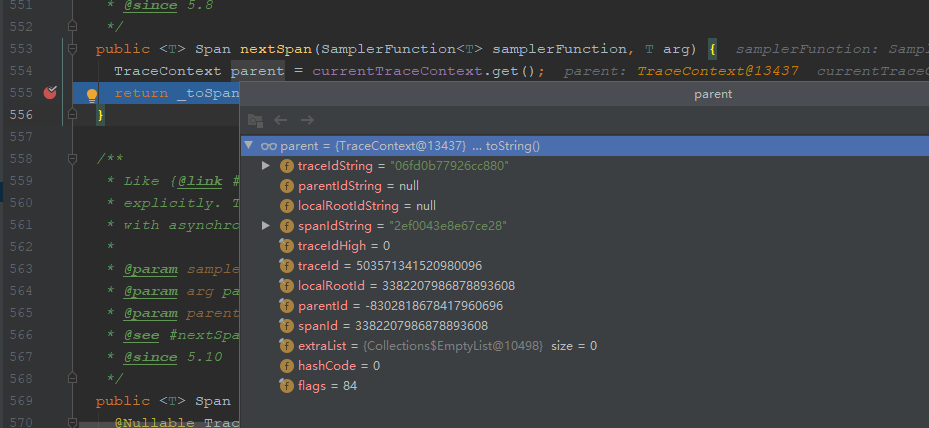Click the 'parent' variable on line 554

click(258, 71)
